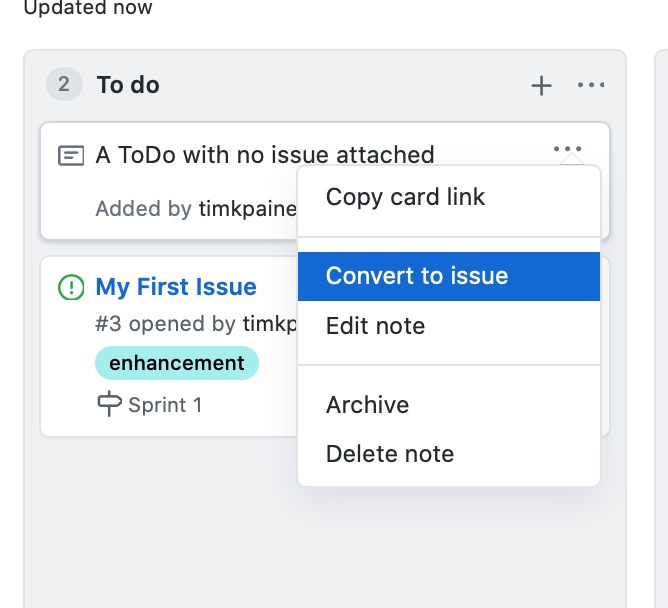Open the My First Issue link
Image resolution: width=668 pixels, height=608 pixels.
(176, 287)
